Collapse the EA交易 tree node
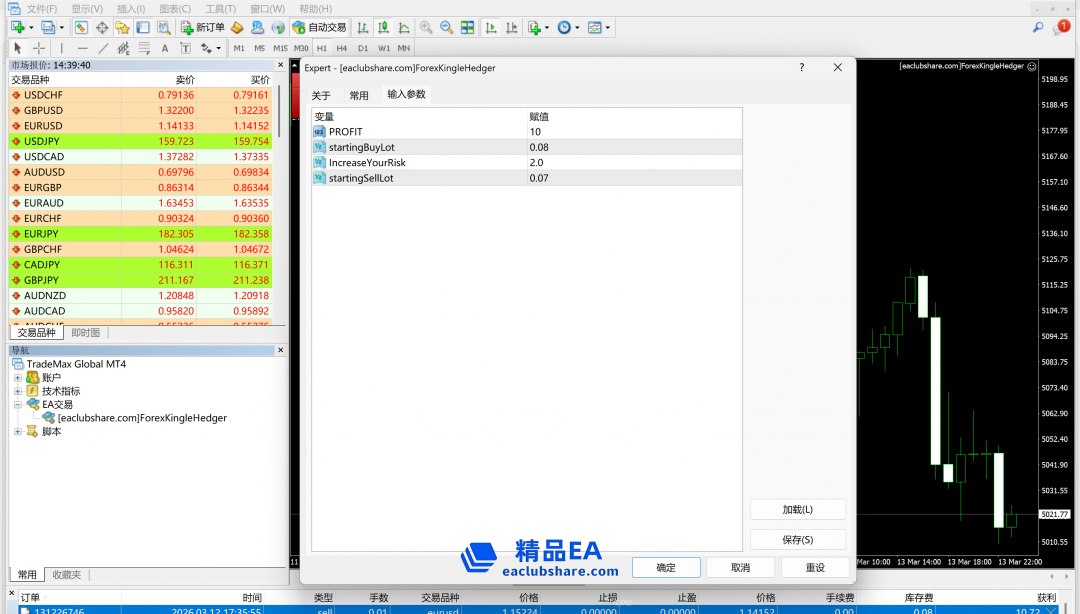The image size is (1080, 614). click(x=18, y=405)
